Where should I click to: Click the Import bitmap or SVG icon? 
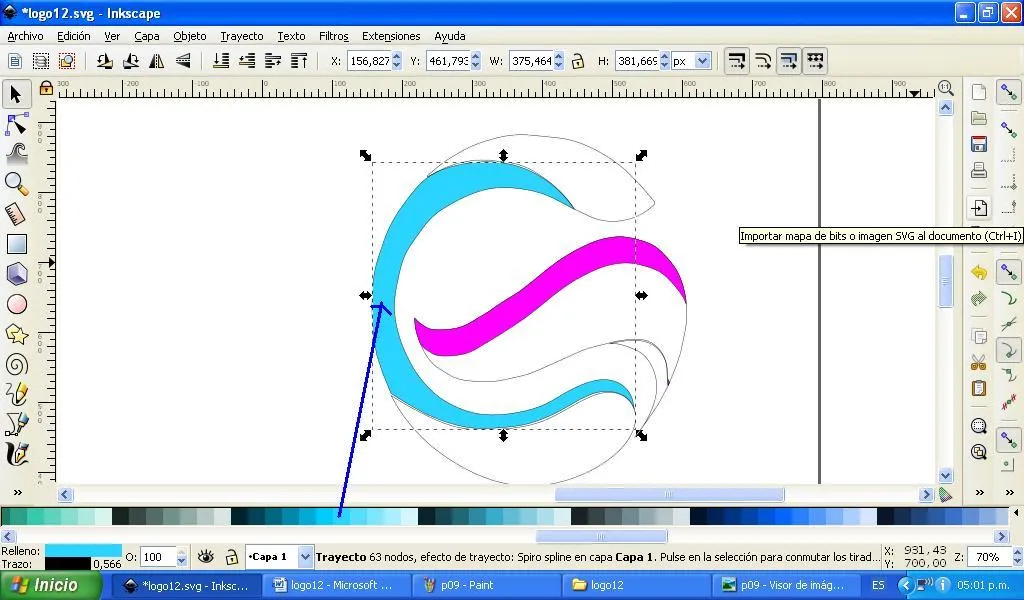978,208
